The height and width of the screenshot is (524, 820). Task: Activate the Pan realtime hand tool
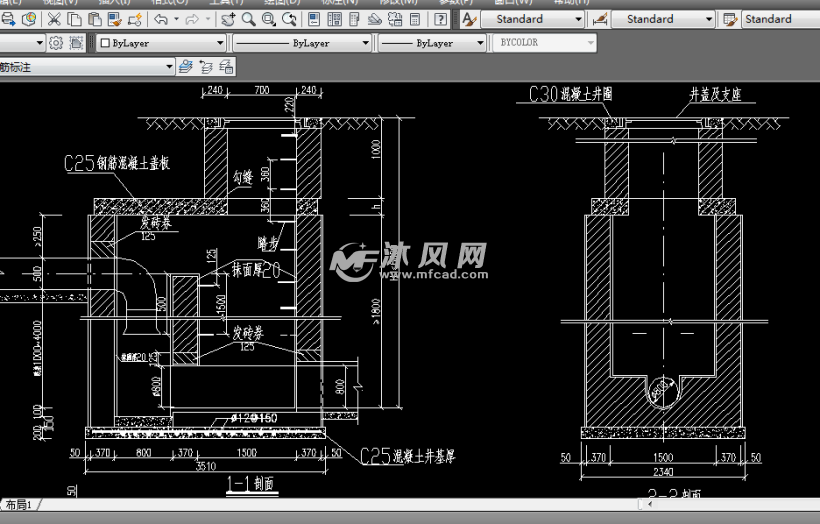click(x=229, y=19)
